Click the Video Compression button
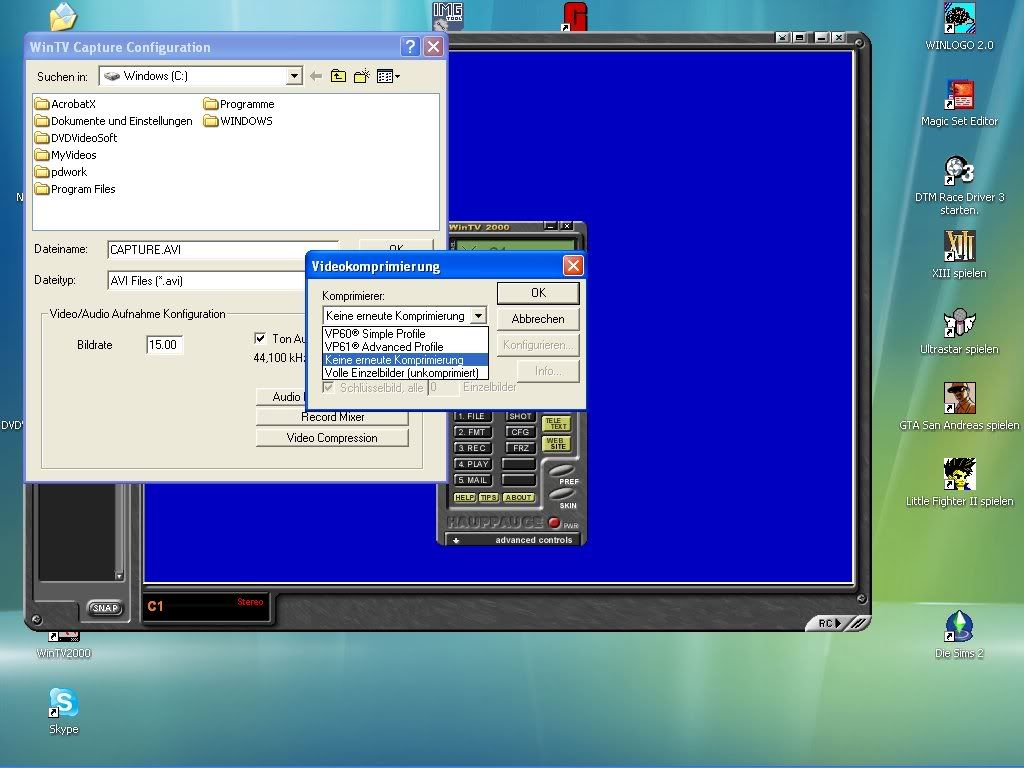The image size is (1024, 768). (x=332, y=438)
